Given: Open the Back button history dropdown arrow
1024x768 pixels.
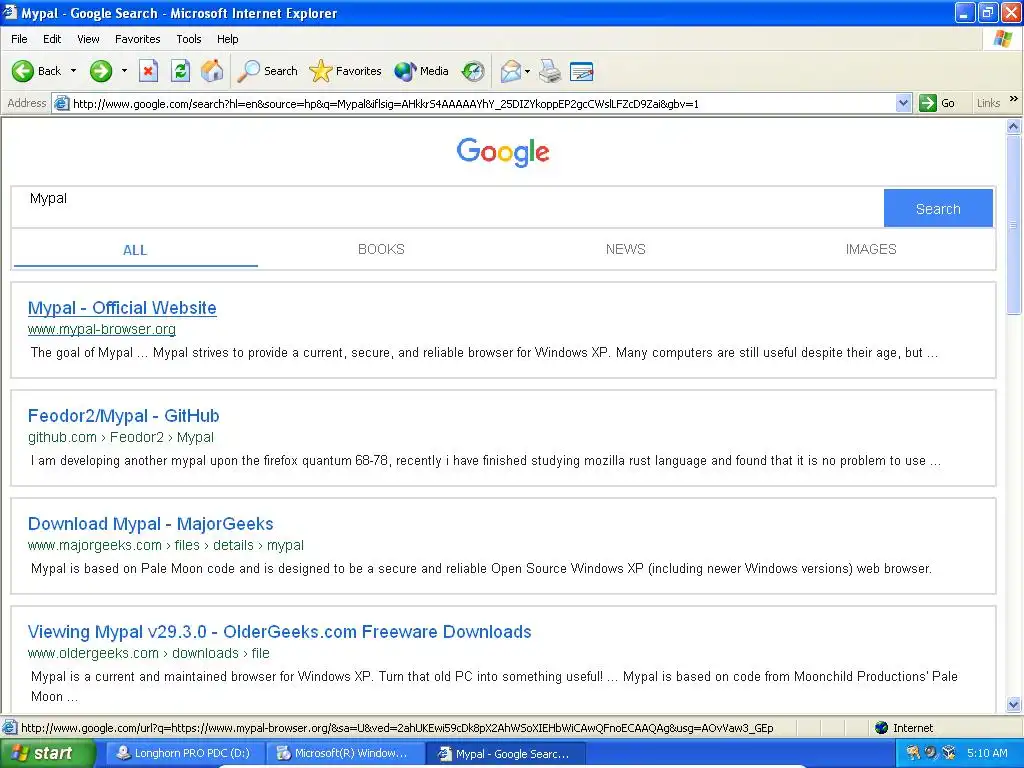Looking at the screenshot, I should point(73,71).
